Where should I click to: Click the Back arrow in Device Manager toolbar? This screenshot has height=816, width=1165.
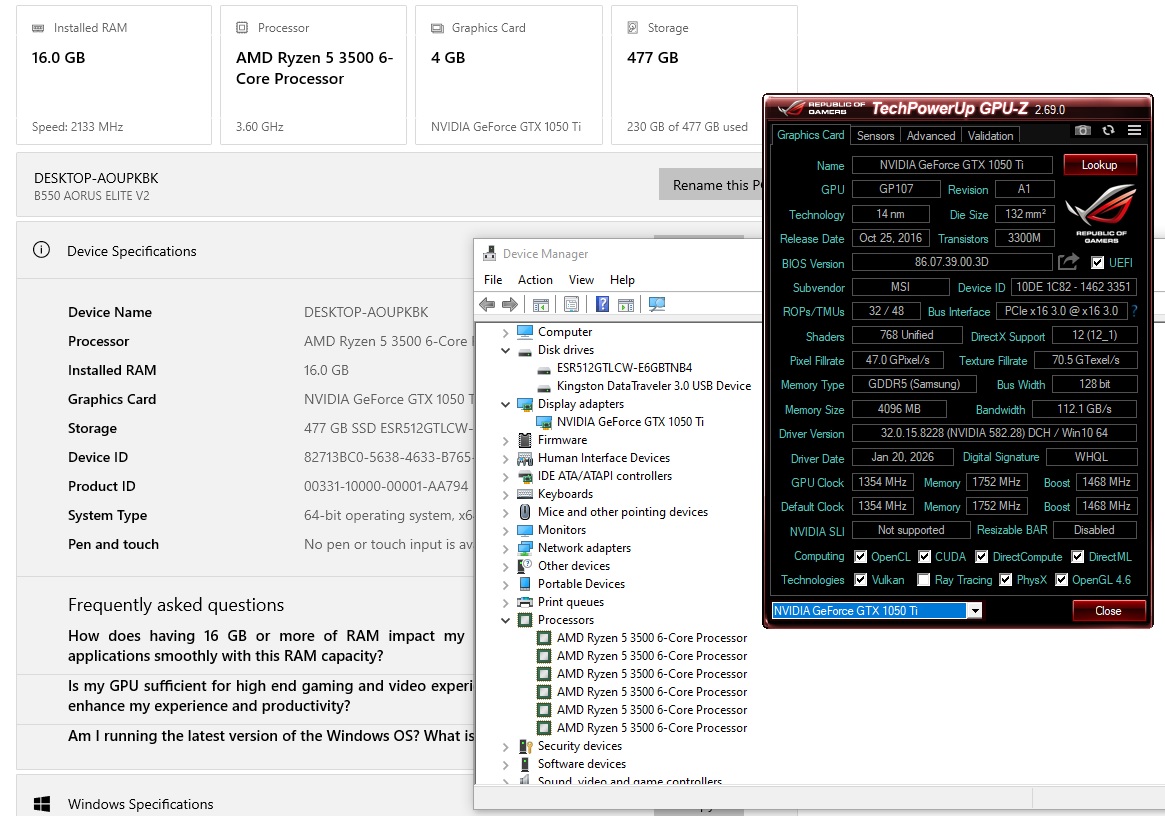point(487,304)
